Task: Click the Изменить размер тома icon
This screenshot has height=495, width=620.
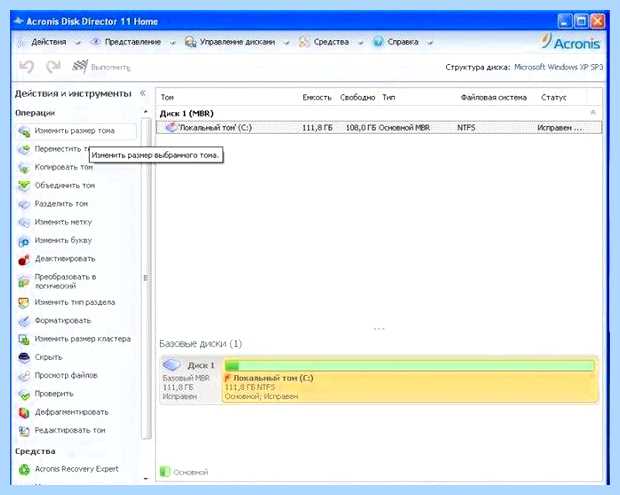Action: 24,131
